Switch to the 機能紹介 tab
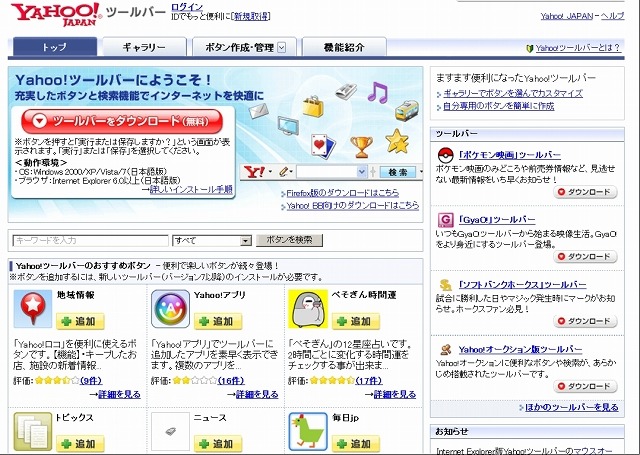This screenshot has width=640, height=455. click(x=344, y=47)
